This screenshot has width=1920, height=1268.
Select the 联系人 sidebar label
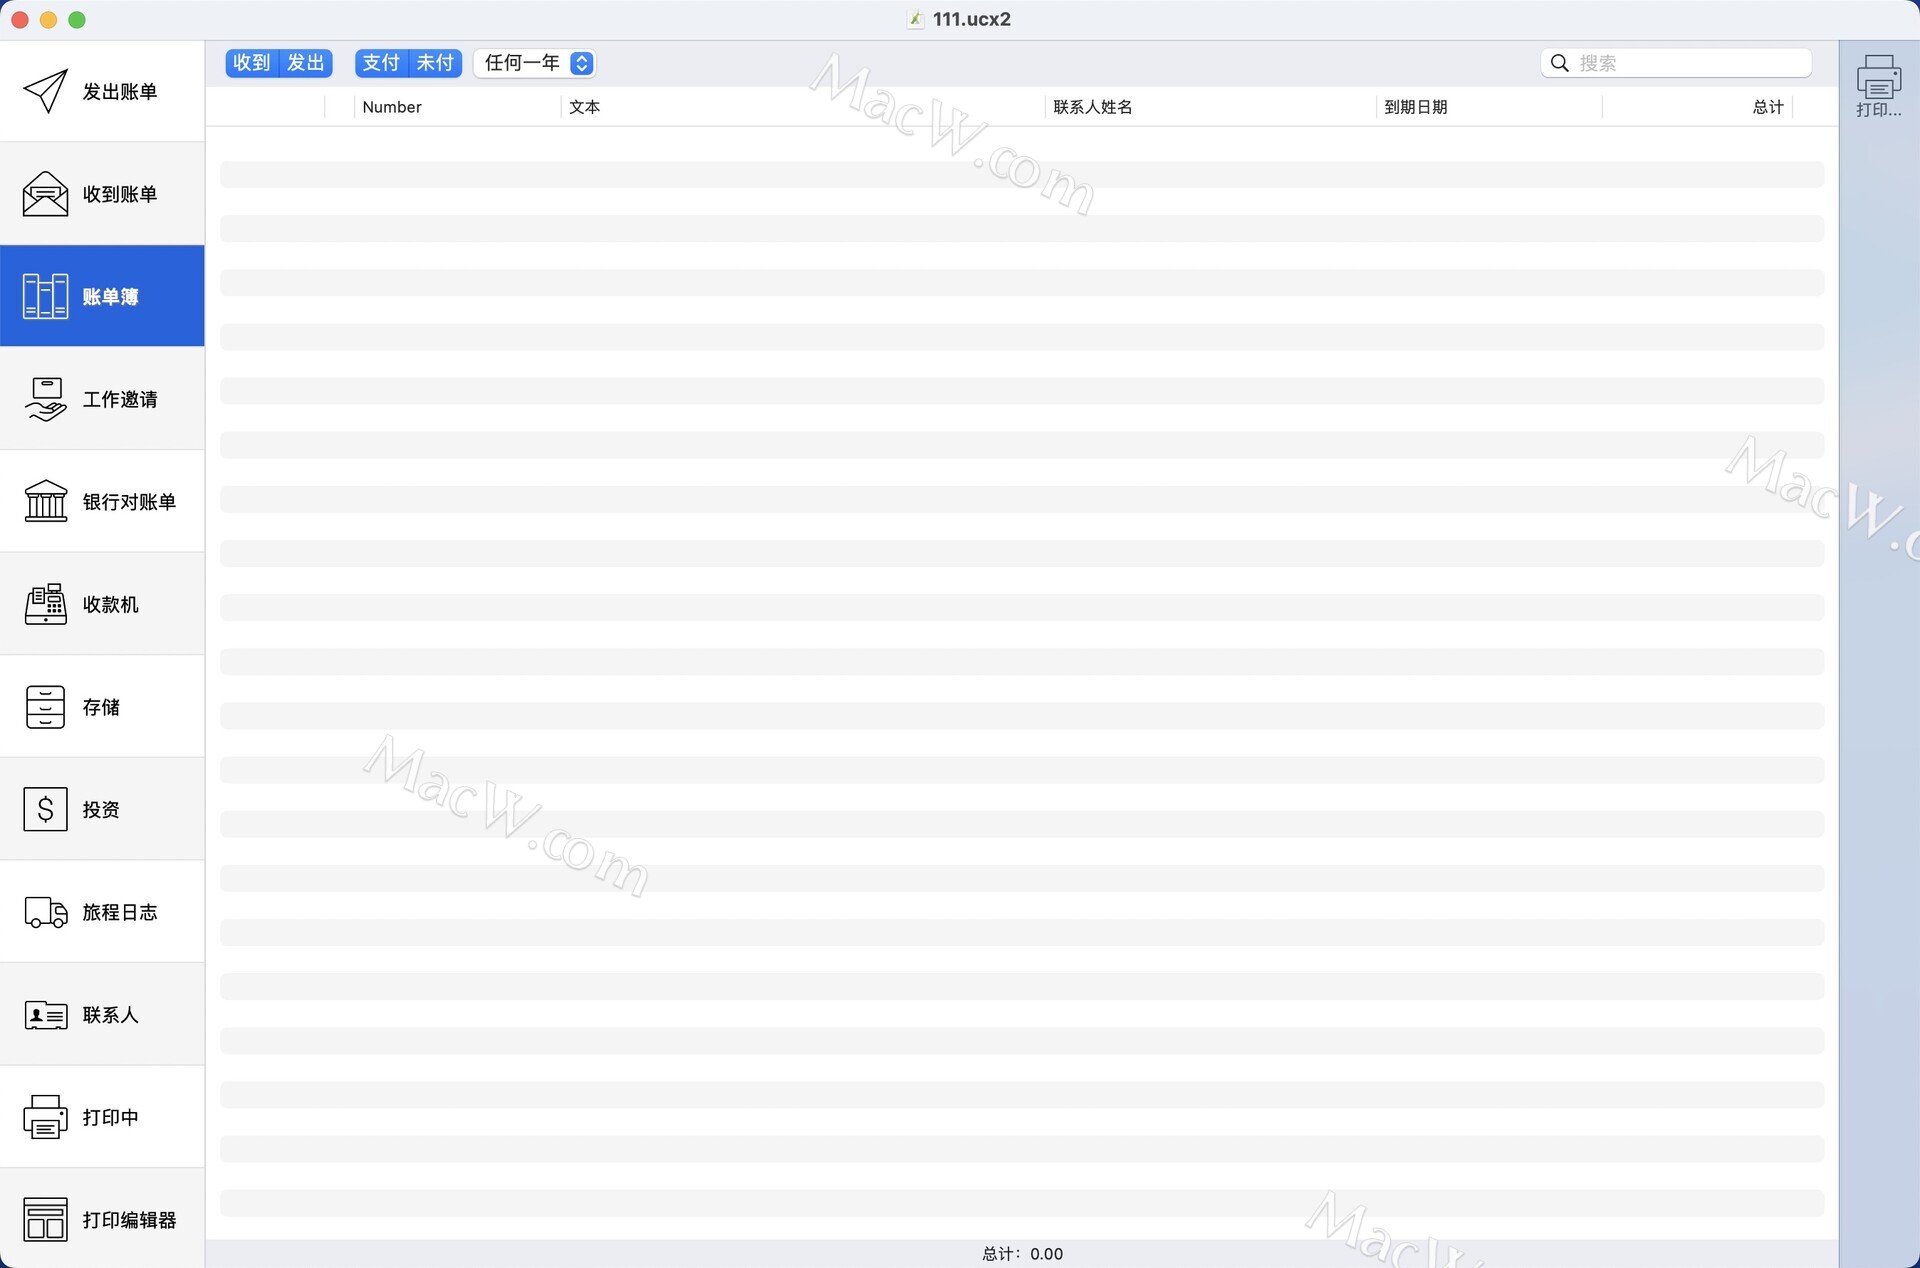coord(111,1015)
